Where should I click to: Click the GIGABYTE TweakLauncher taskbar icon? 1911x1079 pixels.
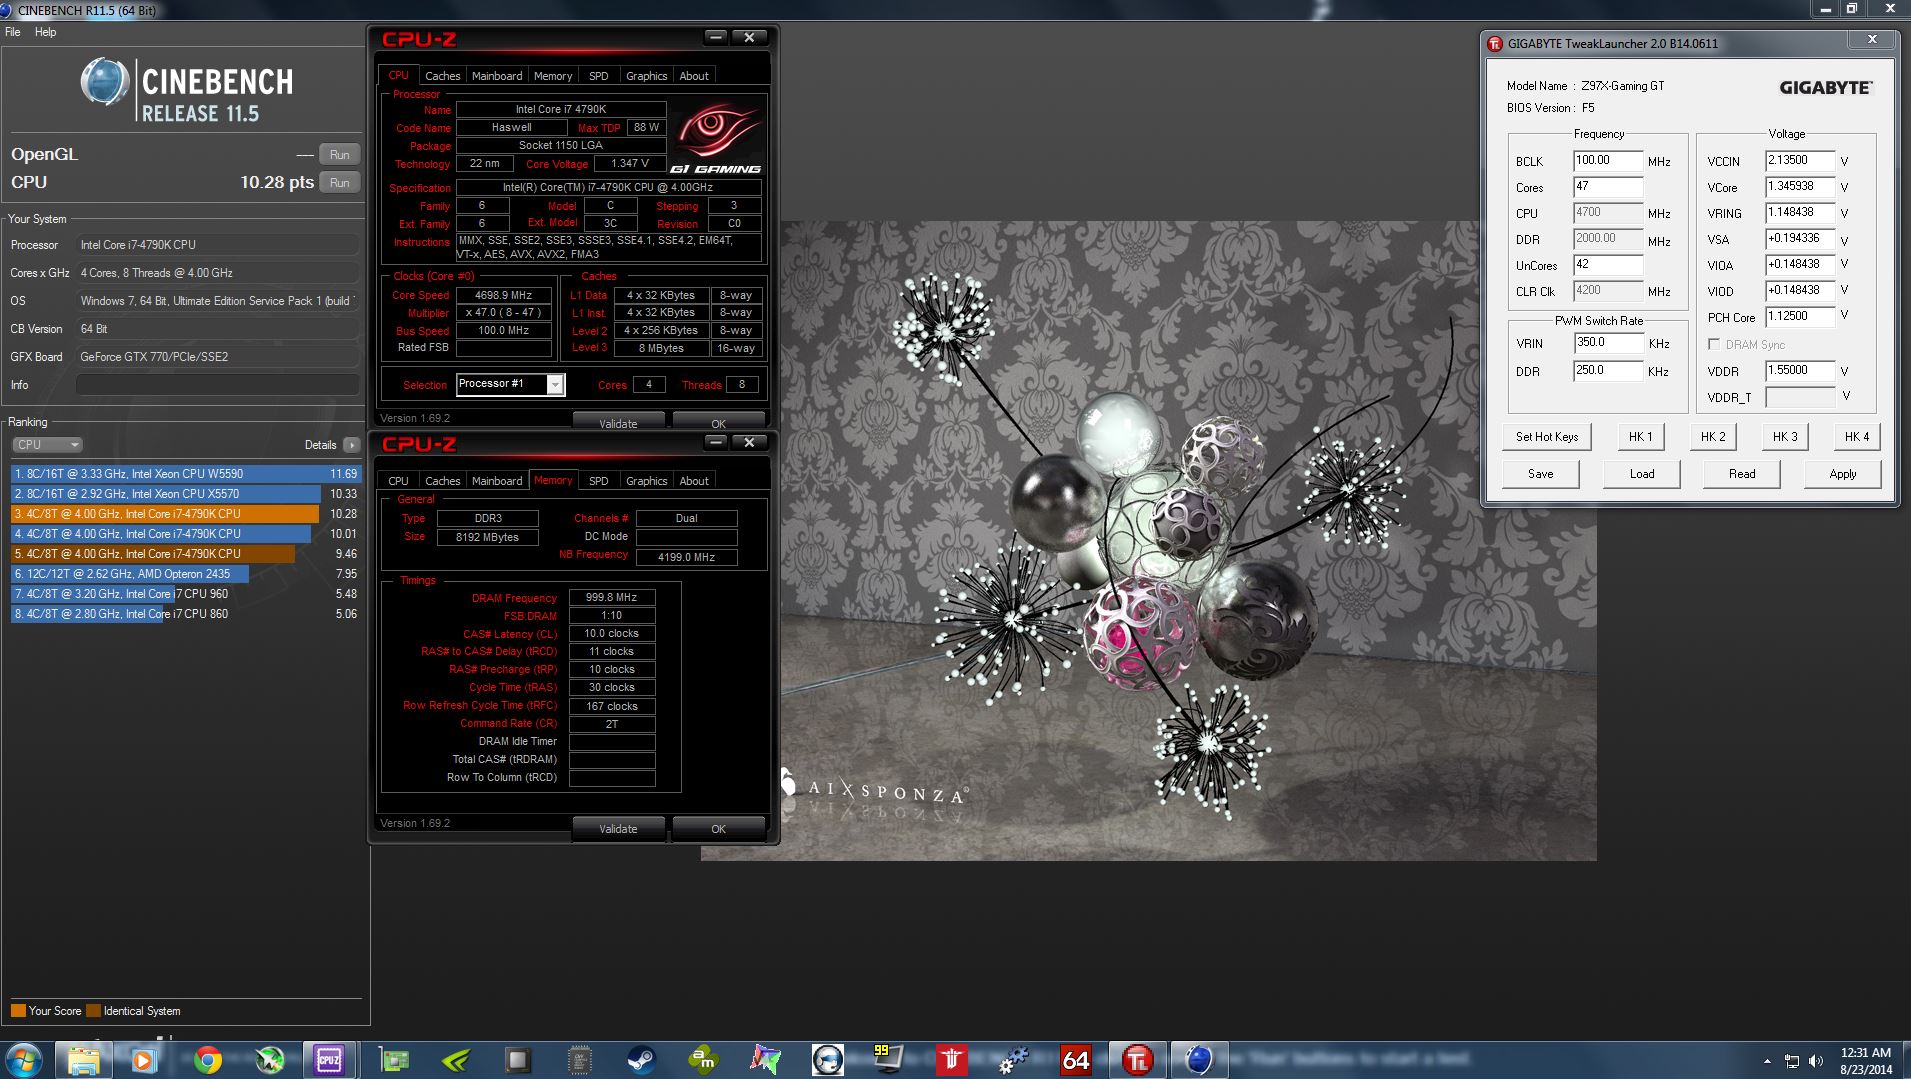(1137, 1060)
